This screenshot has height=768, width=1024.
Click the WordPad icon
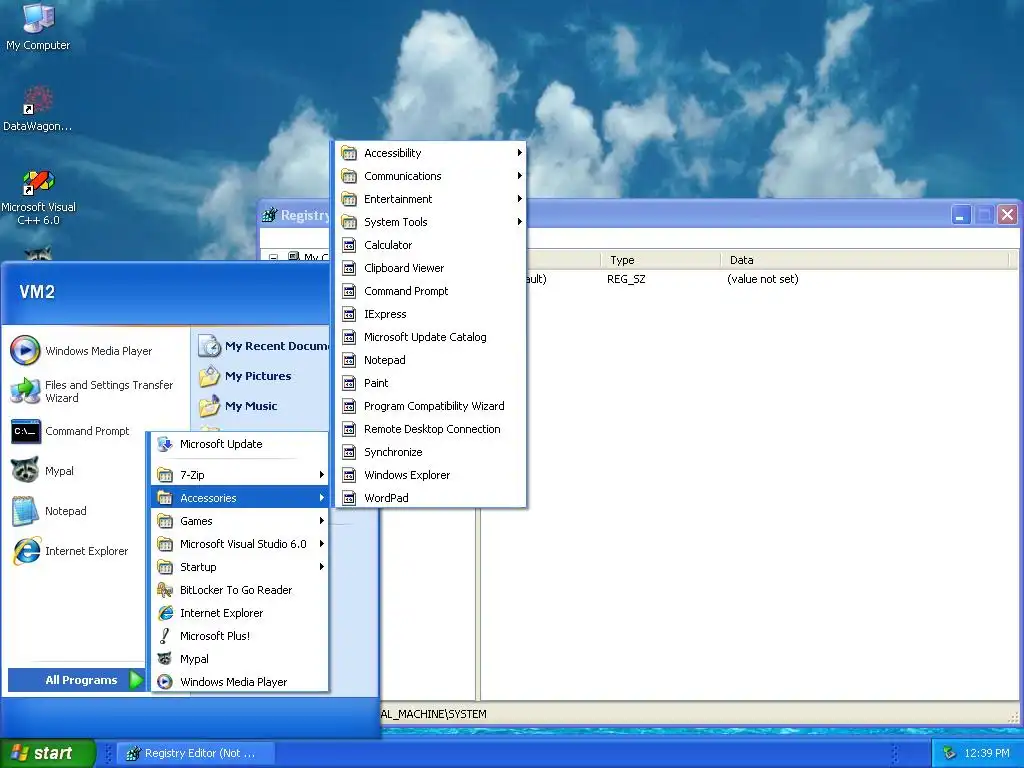pyautogui.click(x=349, y=498)
